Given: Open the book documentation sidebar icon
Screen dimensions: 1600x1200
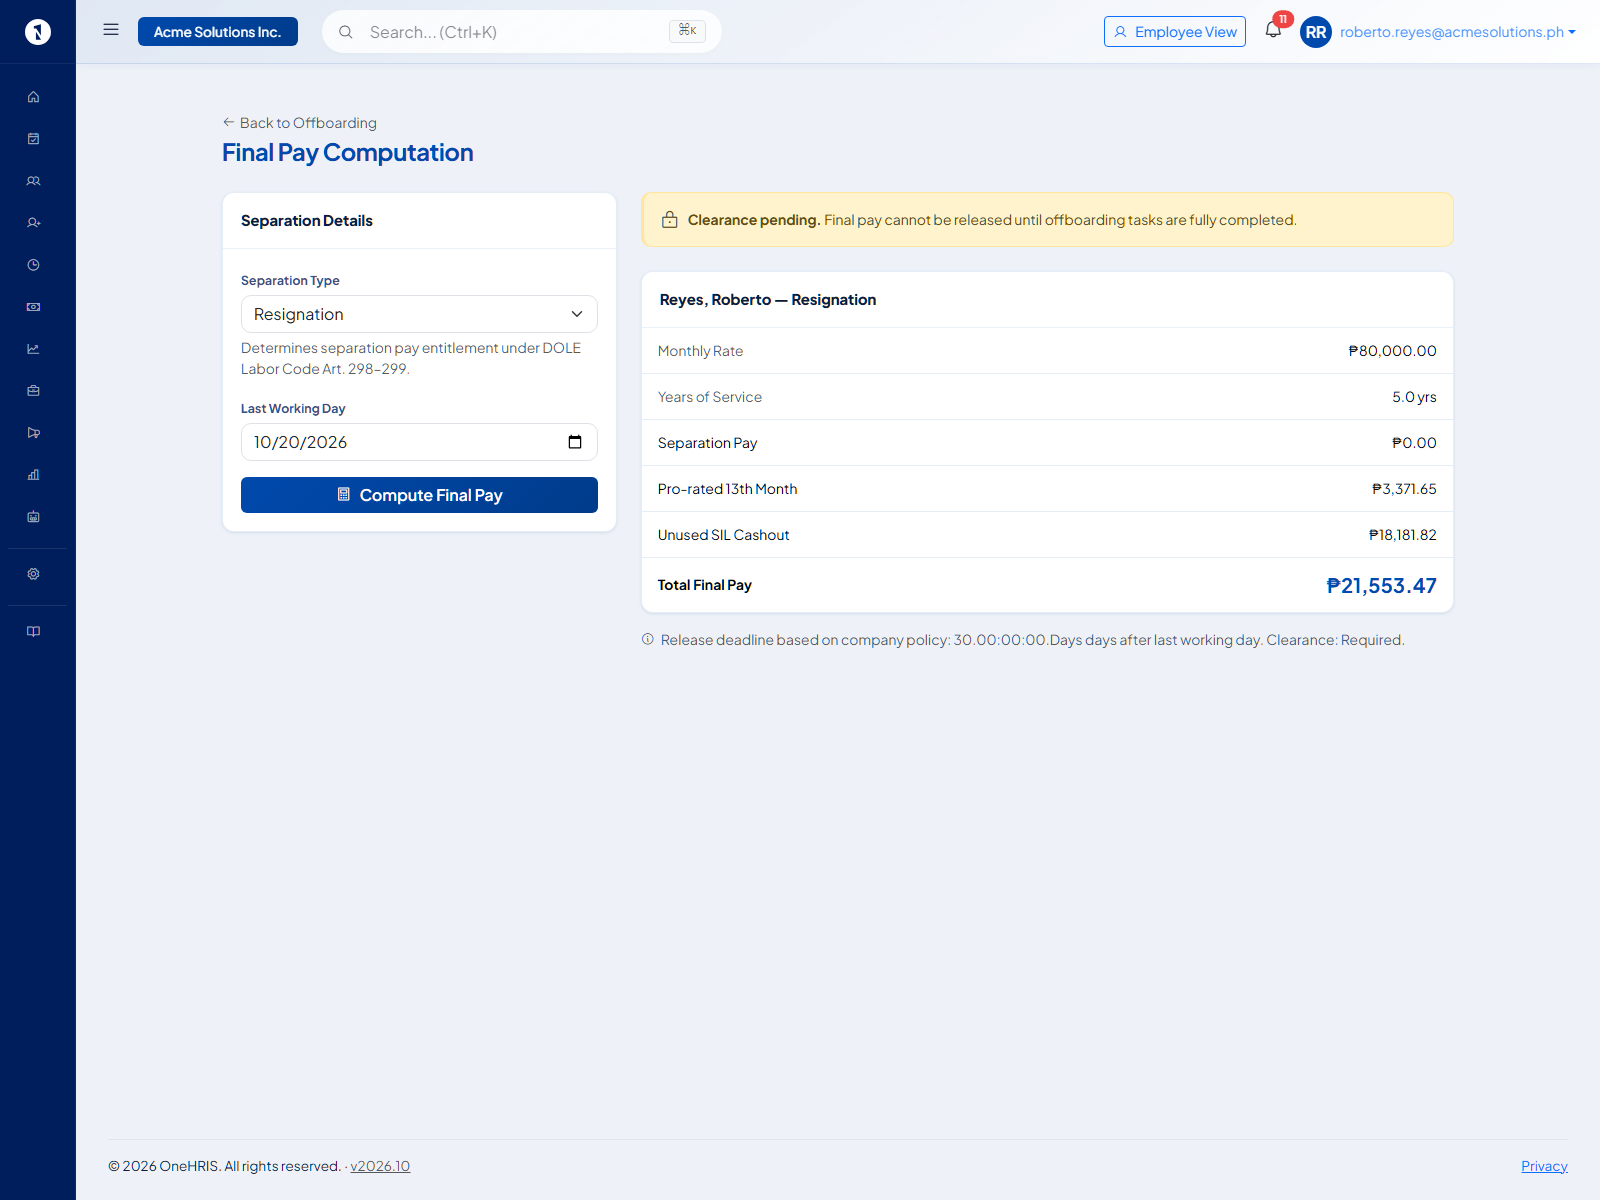Looking at the screenshot, I should click(33, 631).
